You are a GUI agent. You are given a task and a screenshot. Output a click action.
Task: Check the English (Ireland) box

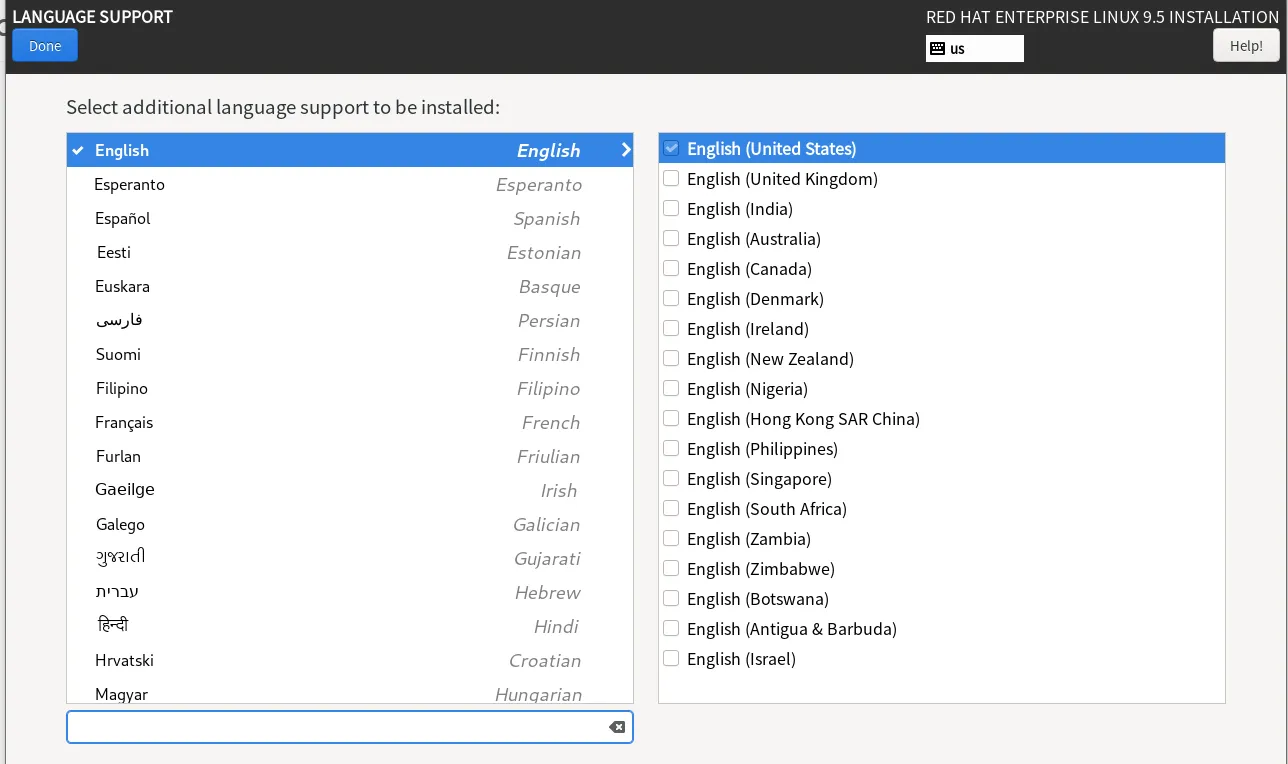pos(671,328)
